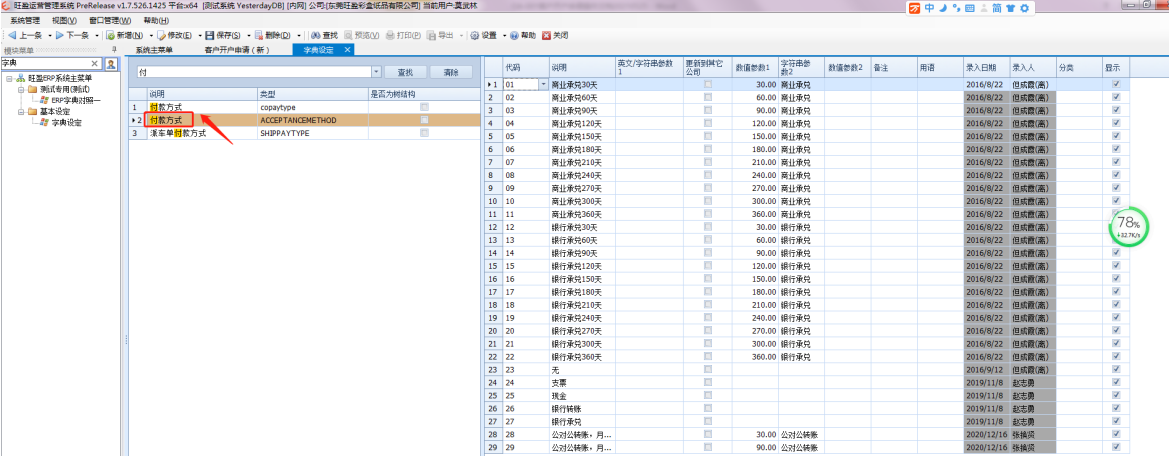Close the 字典设定 tab with X

(347, 50)
